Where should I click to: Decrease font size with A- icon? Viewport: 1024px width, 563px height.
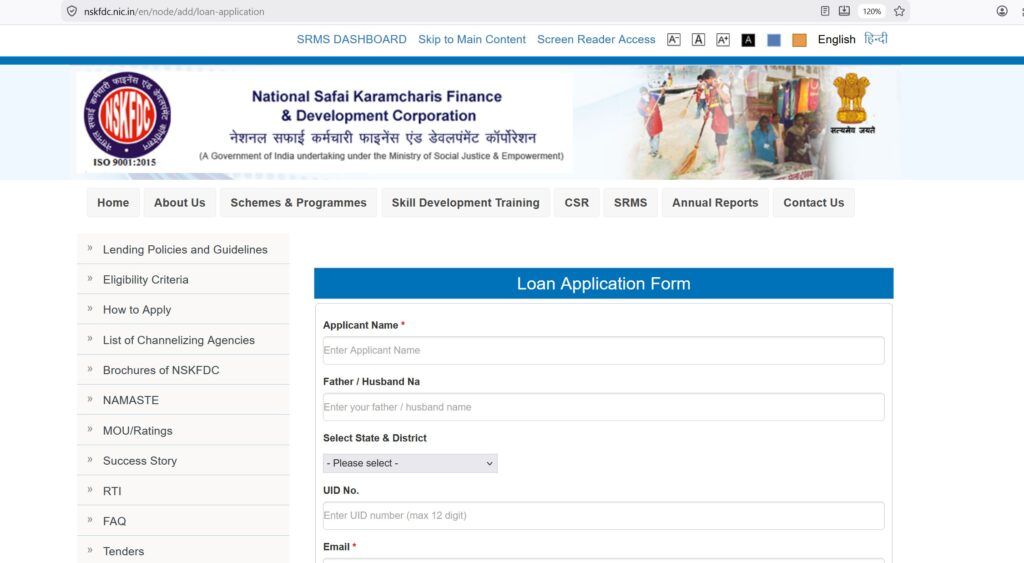(673, 40)
